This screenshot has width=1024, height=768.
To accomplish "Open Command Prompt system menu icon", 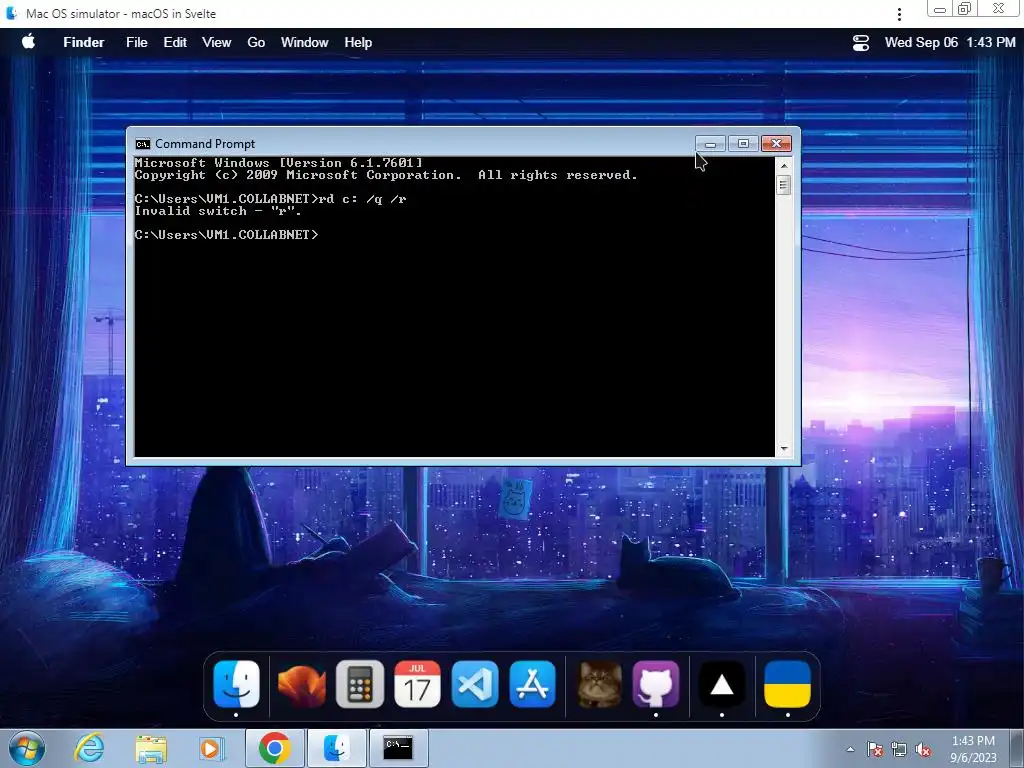I will click(142, 144).
